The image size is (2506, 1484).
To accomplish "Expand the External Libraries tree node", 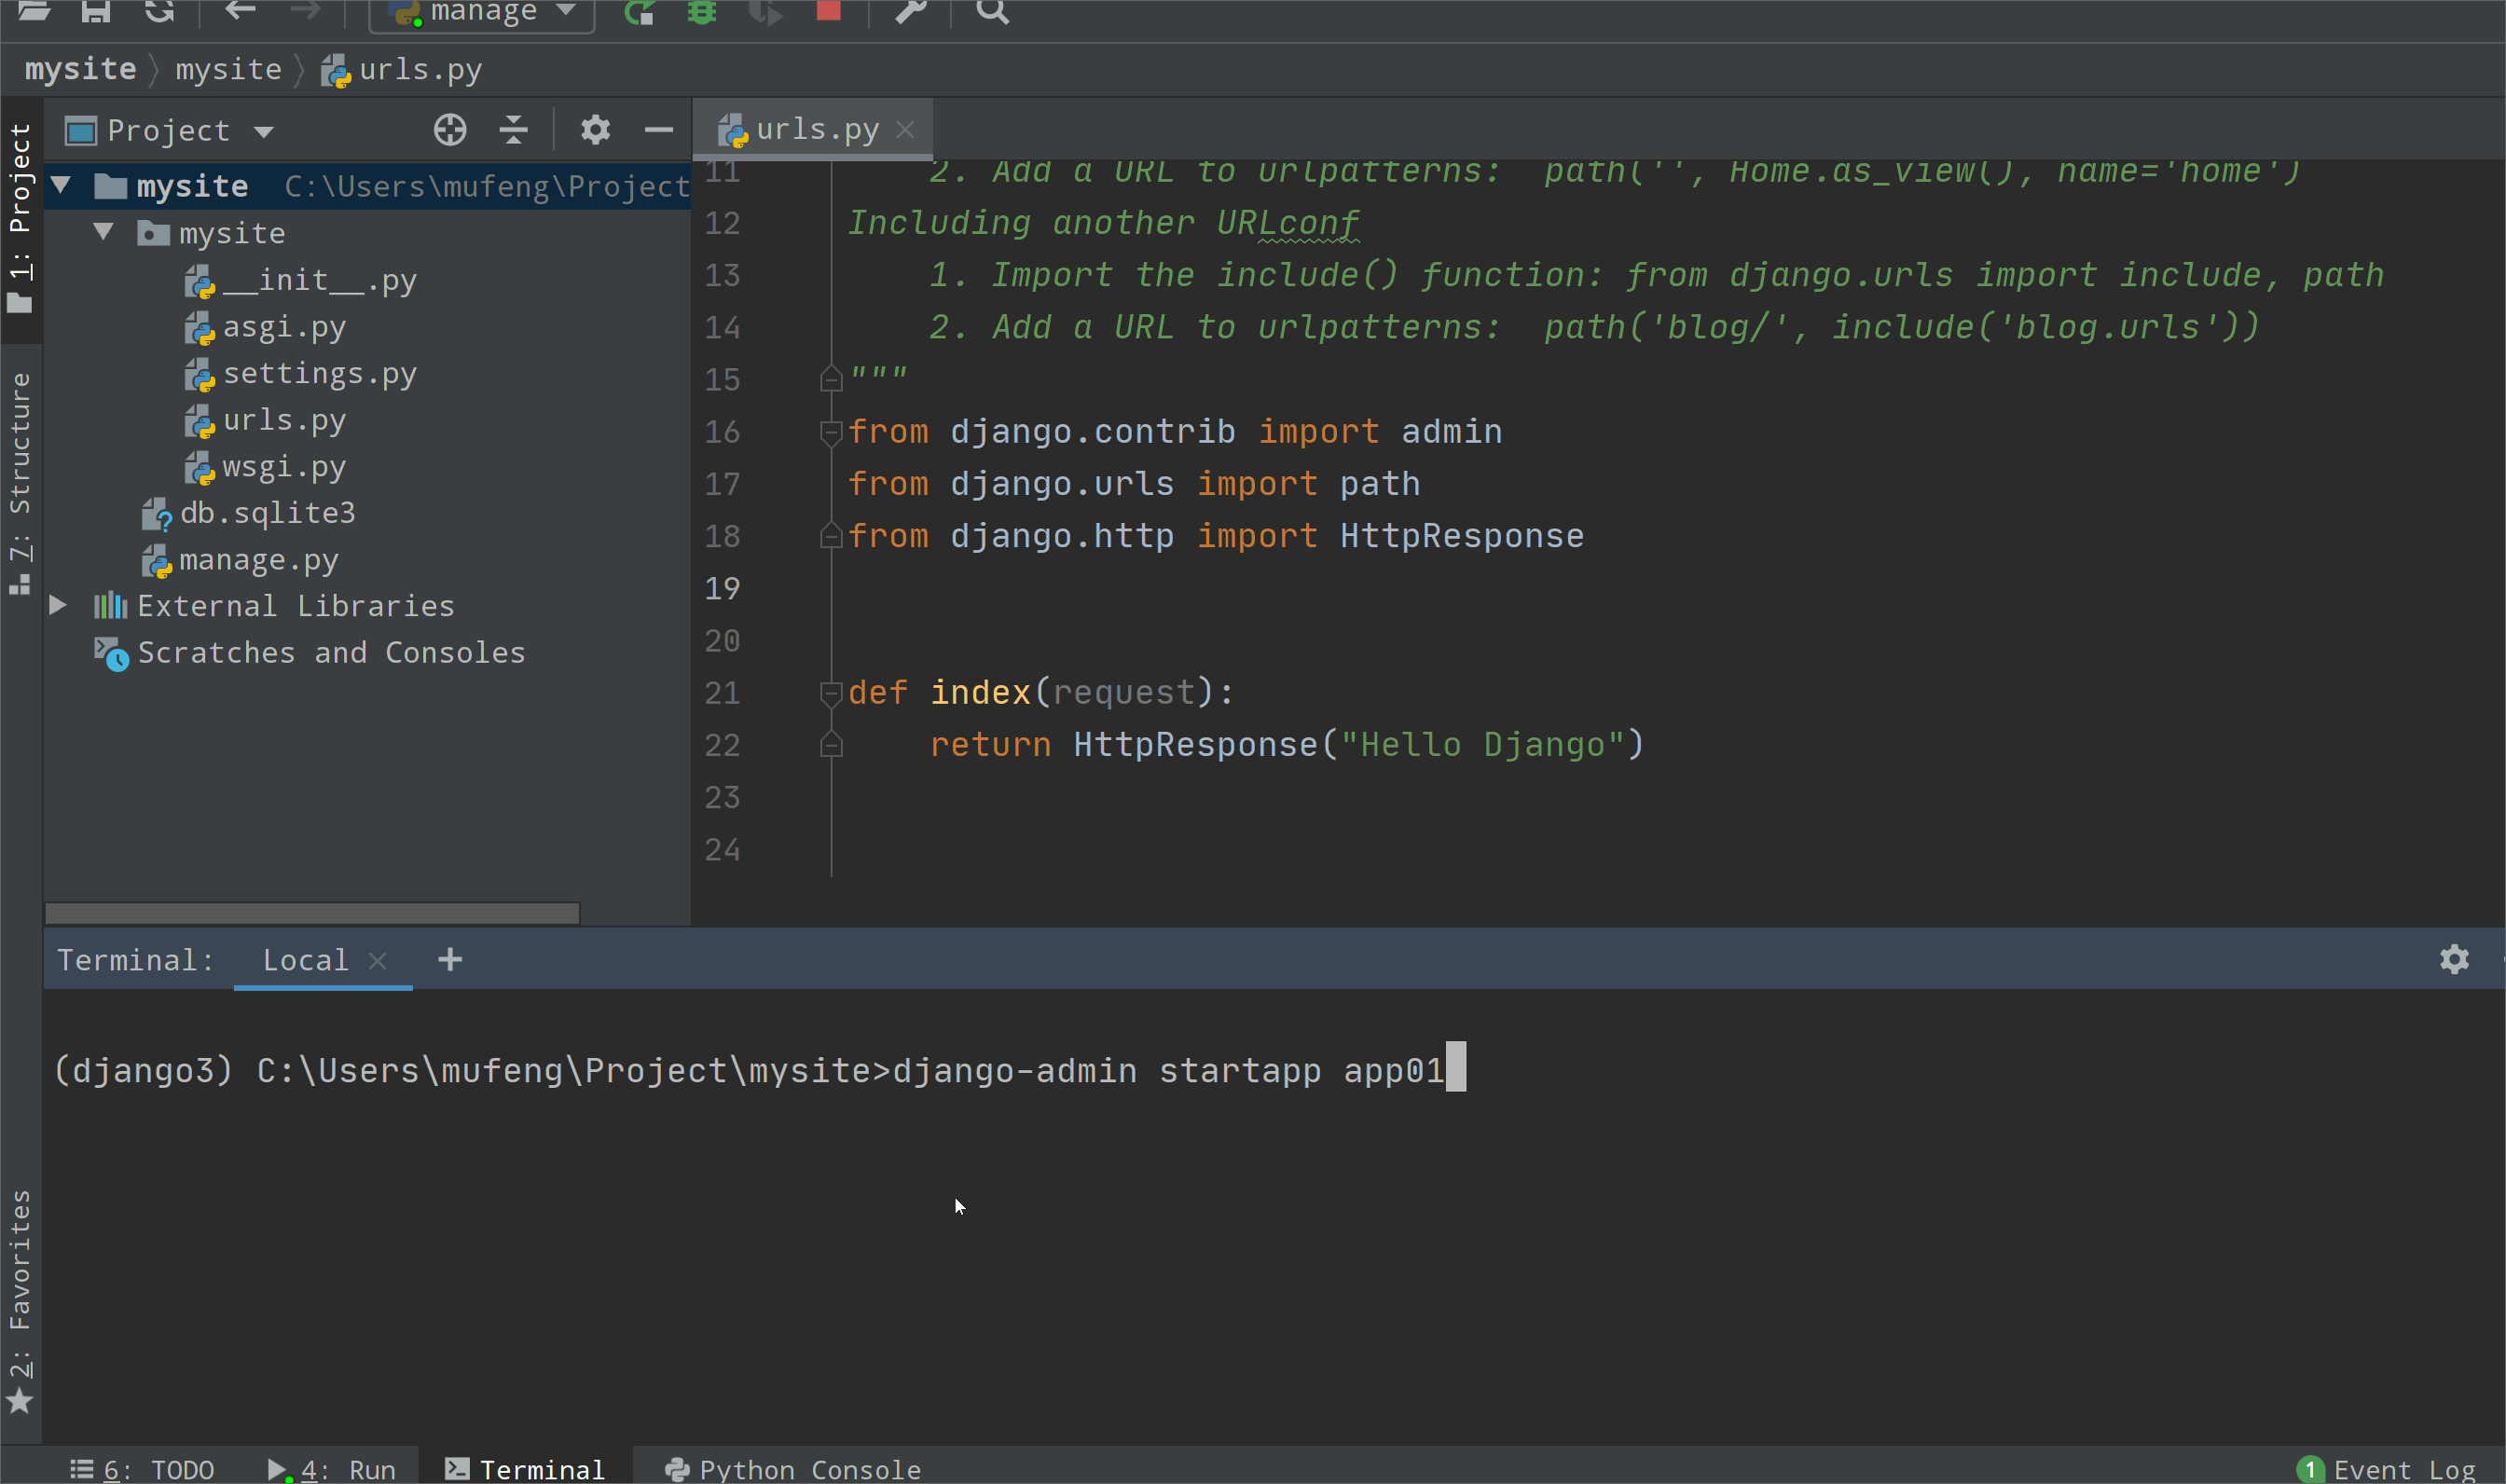I will point(58,605).
